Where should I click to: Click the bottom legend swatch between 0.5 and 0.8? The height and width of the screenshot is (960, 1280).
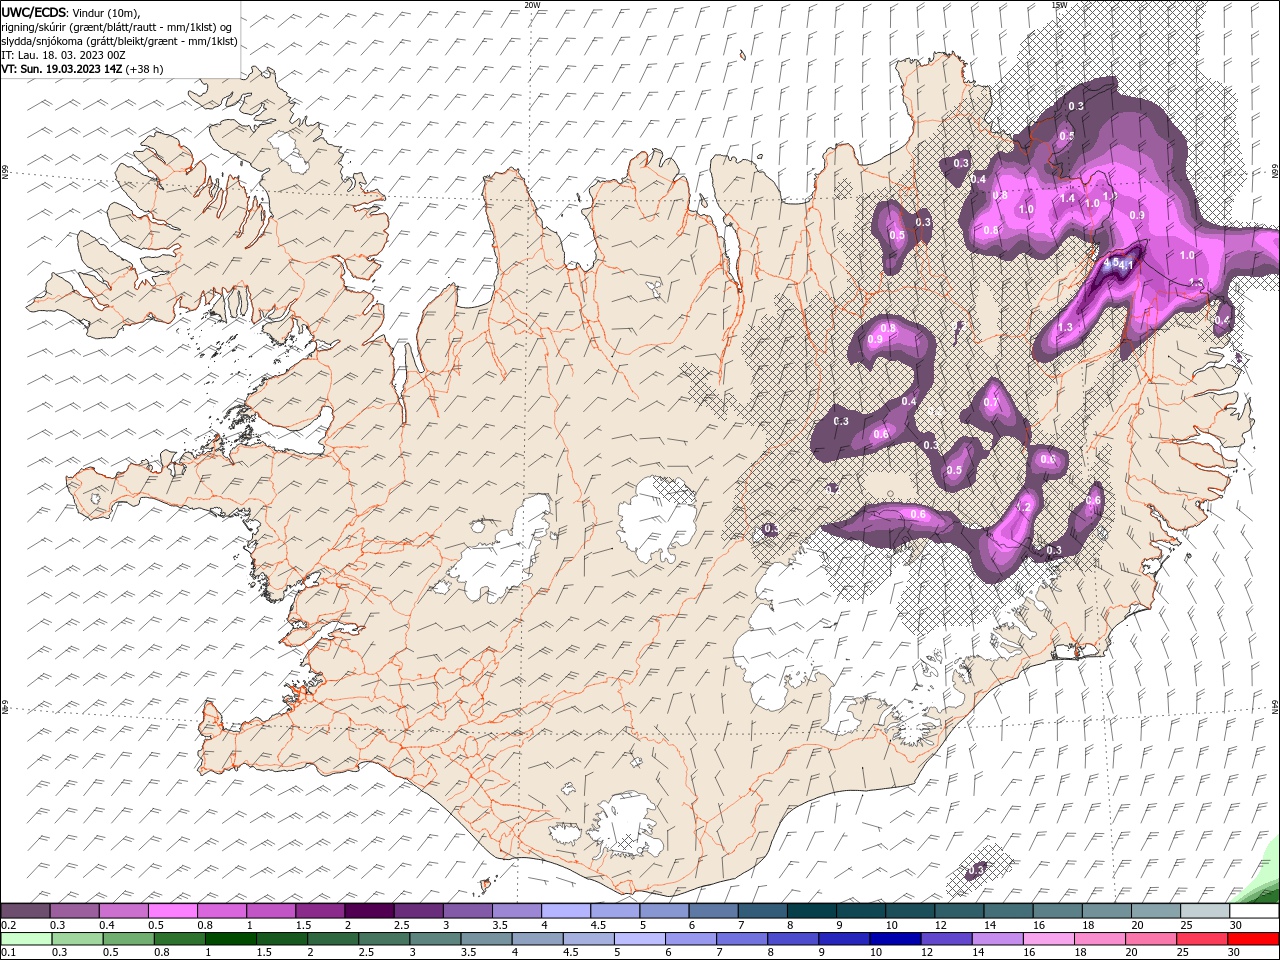[x=128, y=938]
